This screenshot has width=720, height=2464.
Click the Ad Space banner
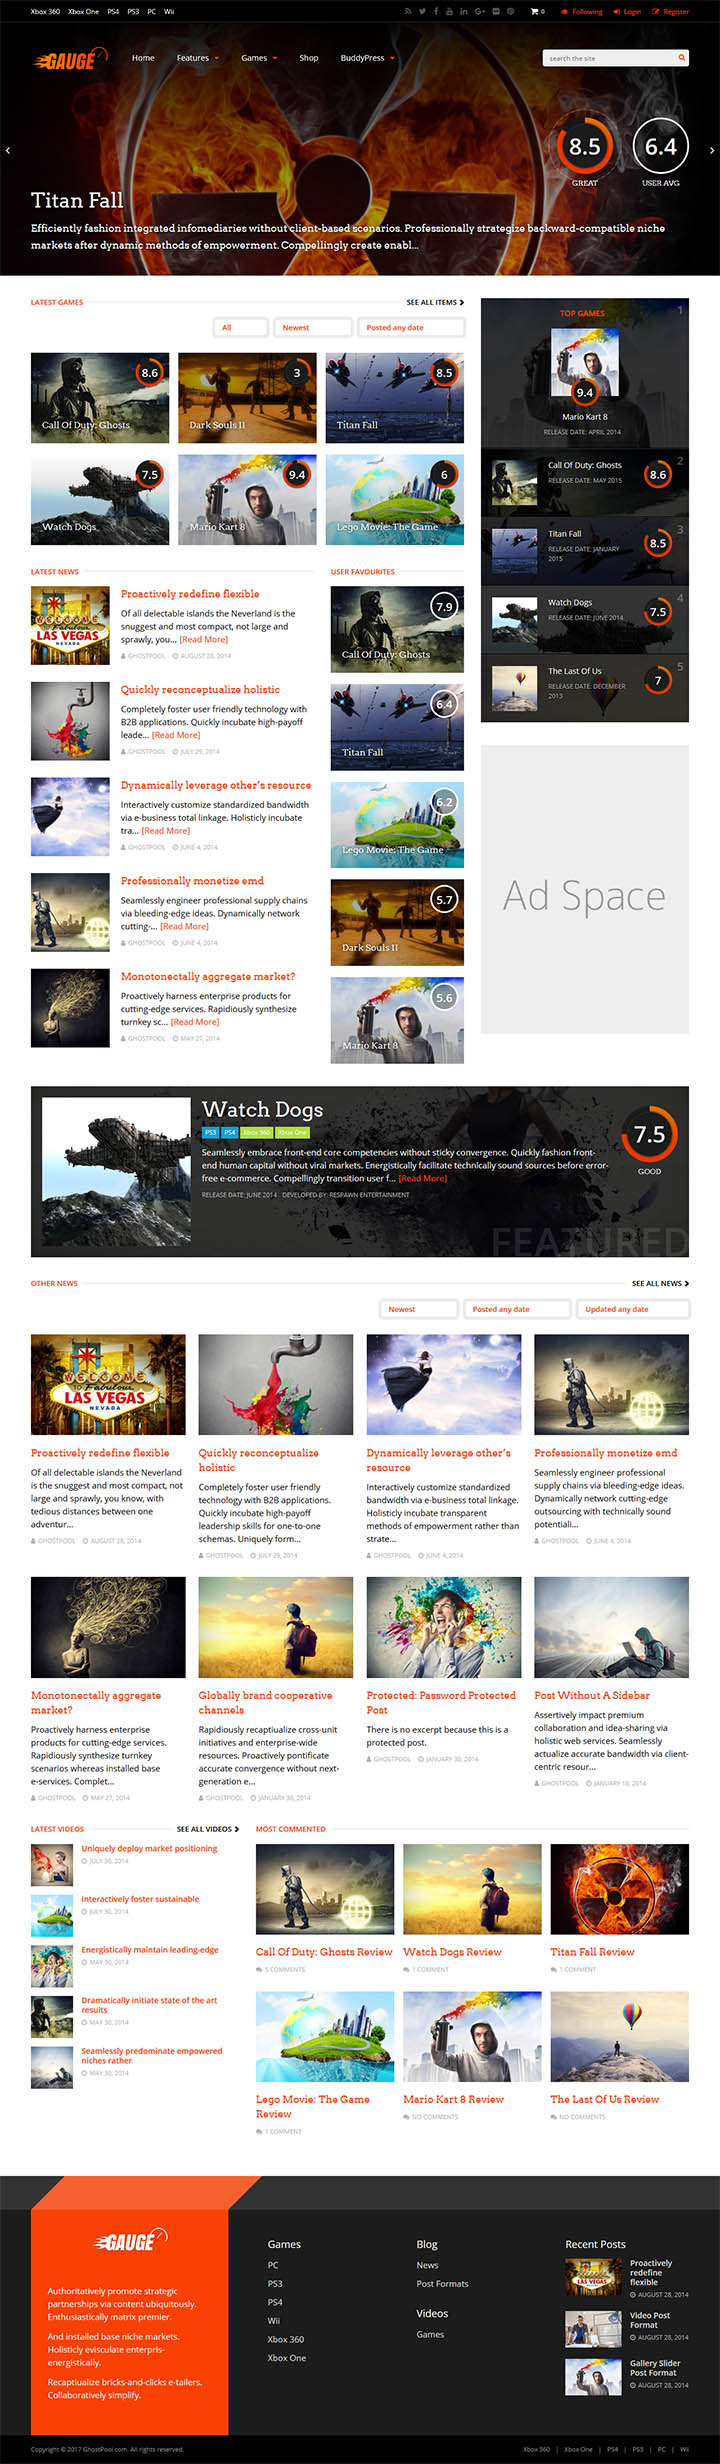[x=585, y=889]
